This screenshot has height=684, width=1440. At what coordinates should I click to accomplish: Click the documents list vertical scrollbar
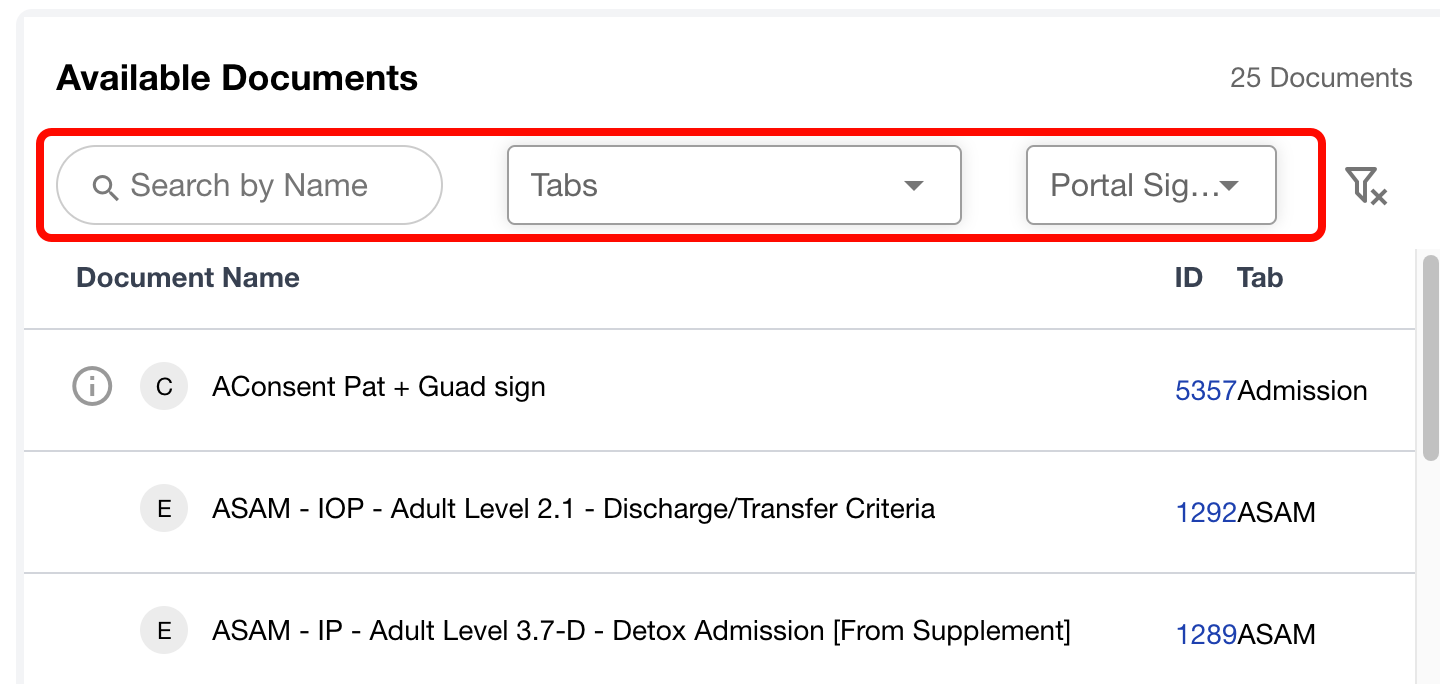click(1431, 360)
